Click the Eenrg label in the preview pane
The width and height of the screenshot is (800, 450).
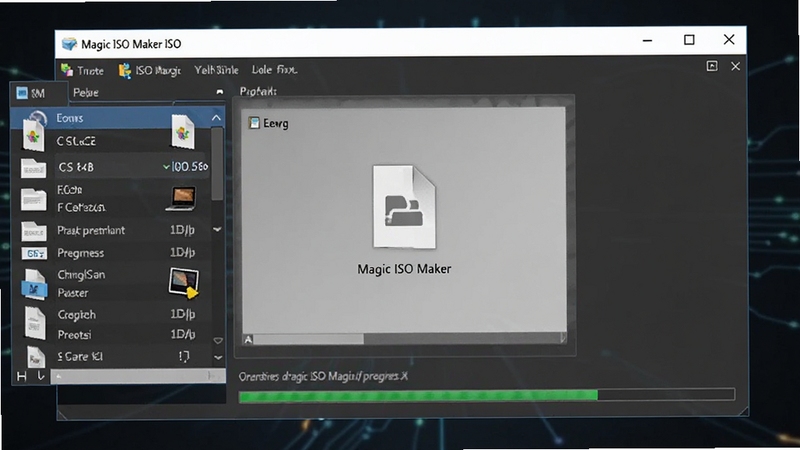[276, 123]
